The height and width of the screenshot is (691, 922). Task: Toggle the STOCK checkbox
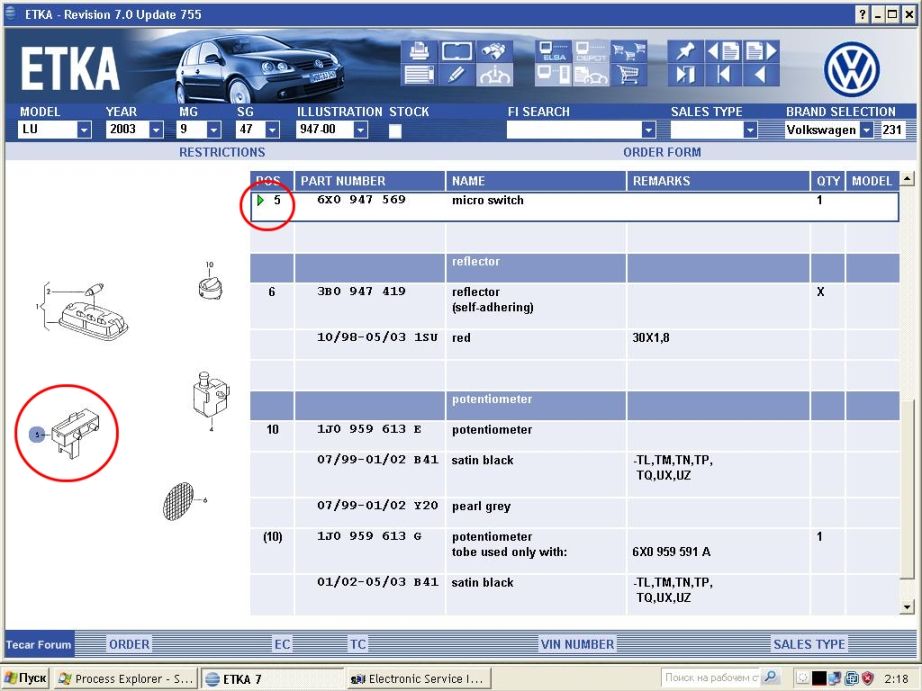pyautogui.click(x=396, y=131)
